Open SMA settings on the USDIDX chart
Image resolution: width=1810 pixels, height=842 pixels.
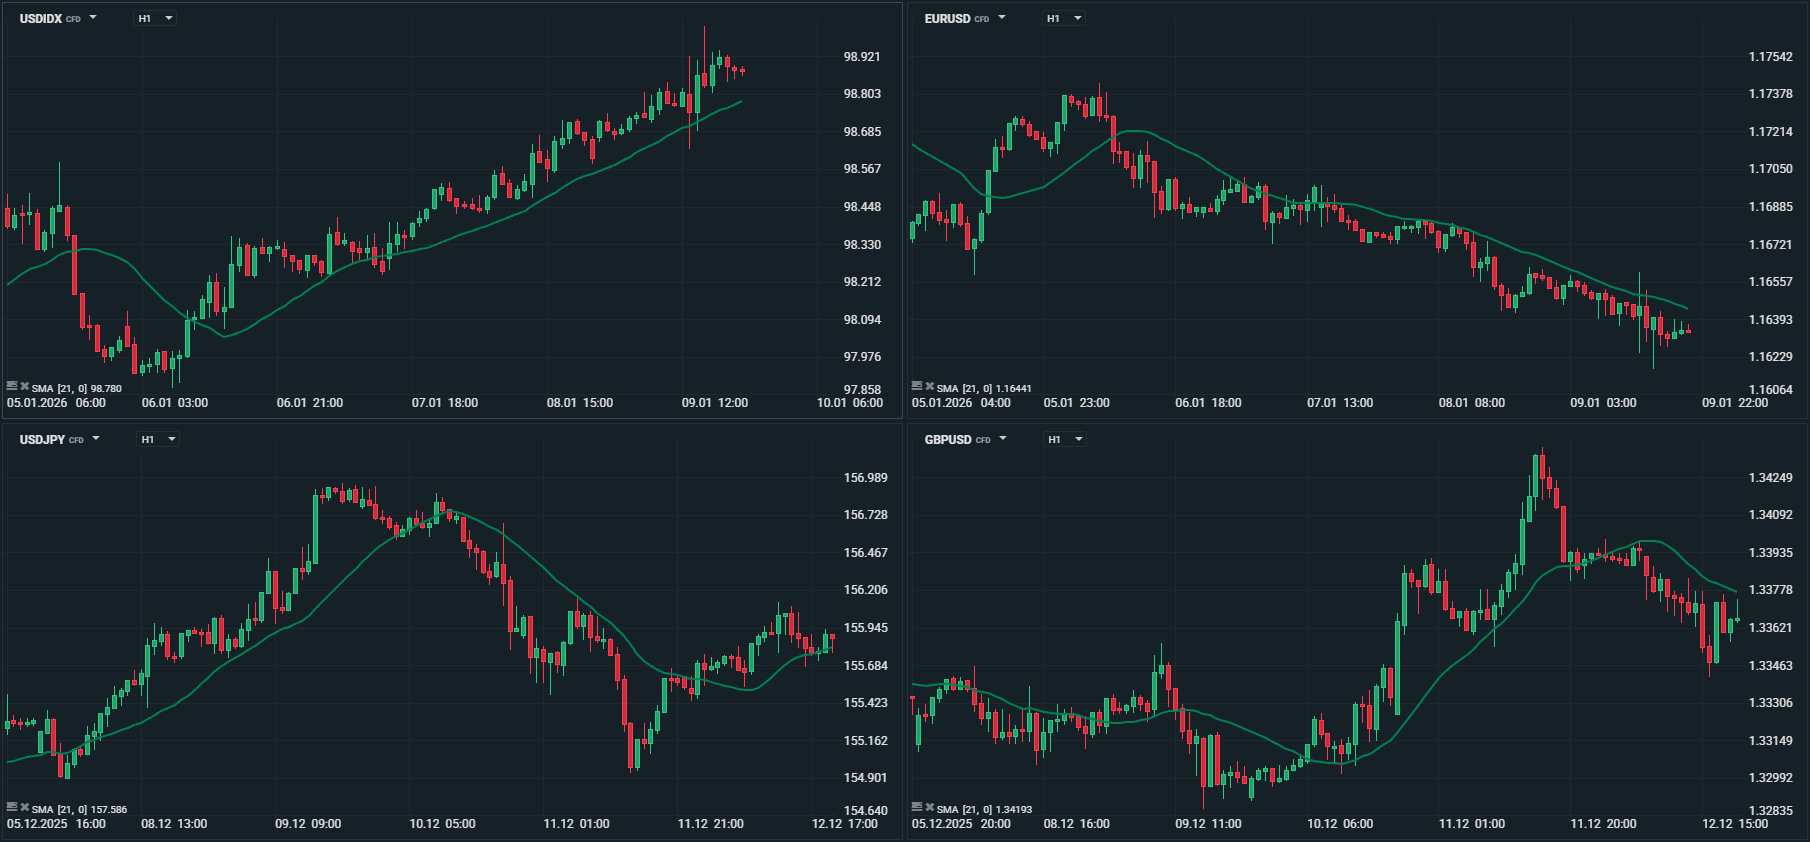coord(12,386)
